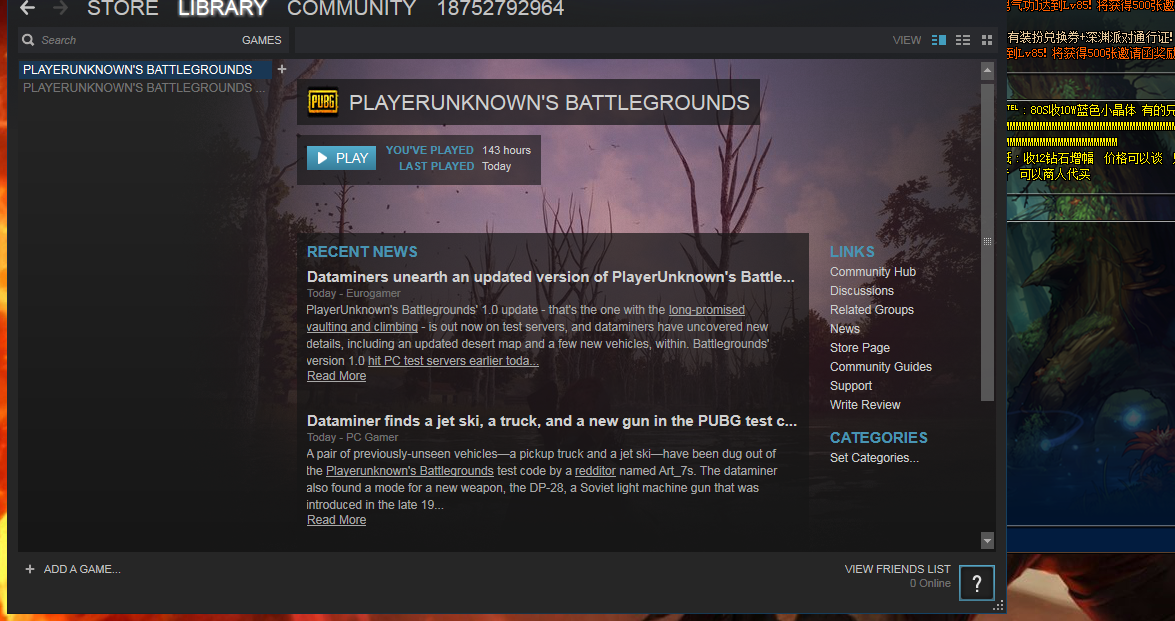Click the RECENT NEWS heading

pos(362,252)
